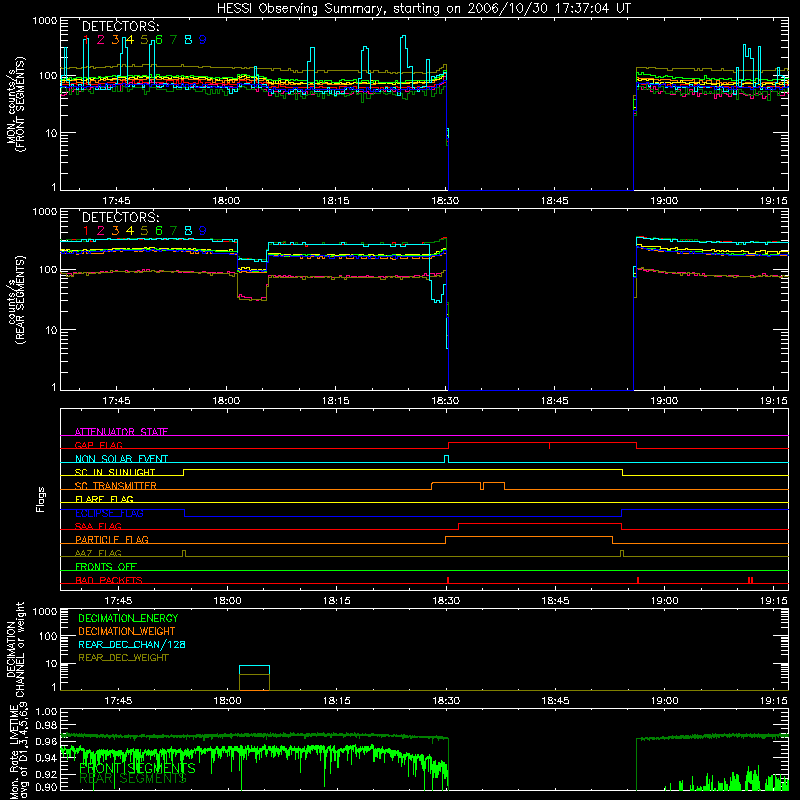
Task: Click red detector 1 in rear segments legend
Action: [86, 231]
